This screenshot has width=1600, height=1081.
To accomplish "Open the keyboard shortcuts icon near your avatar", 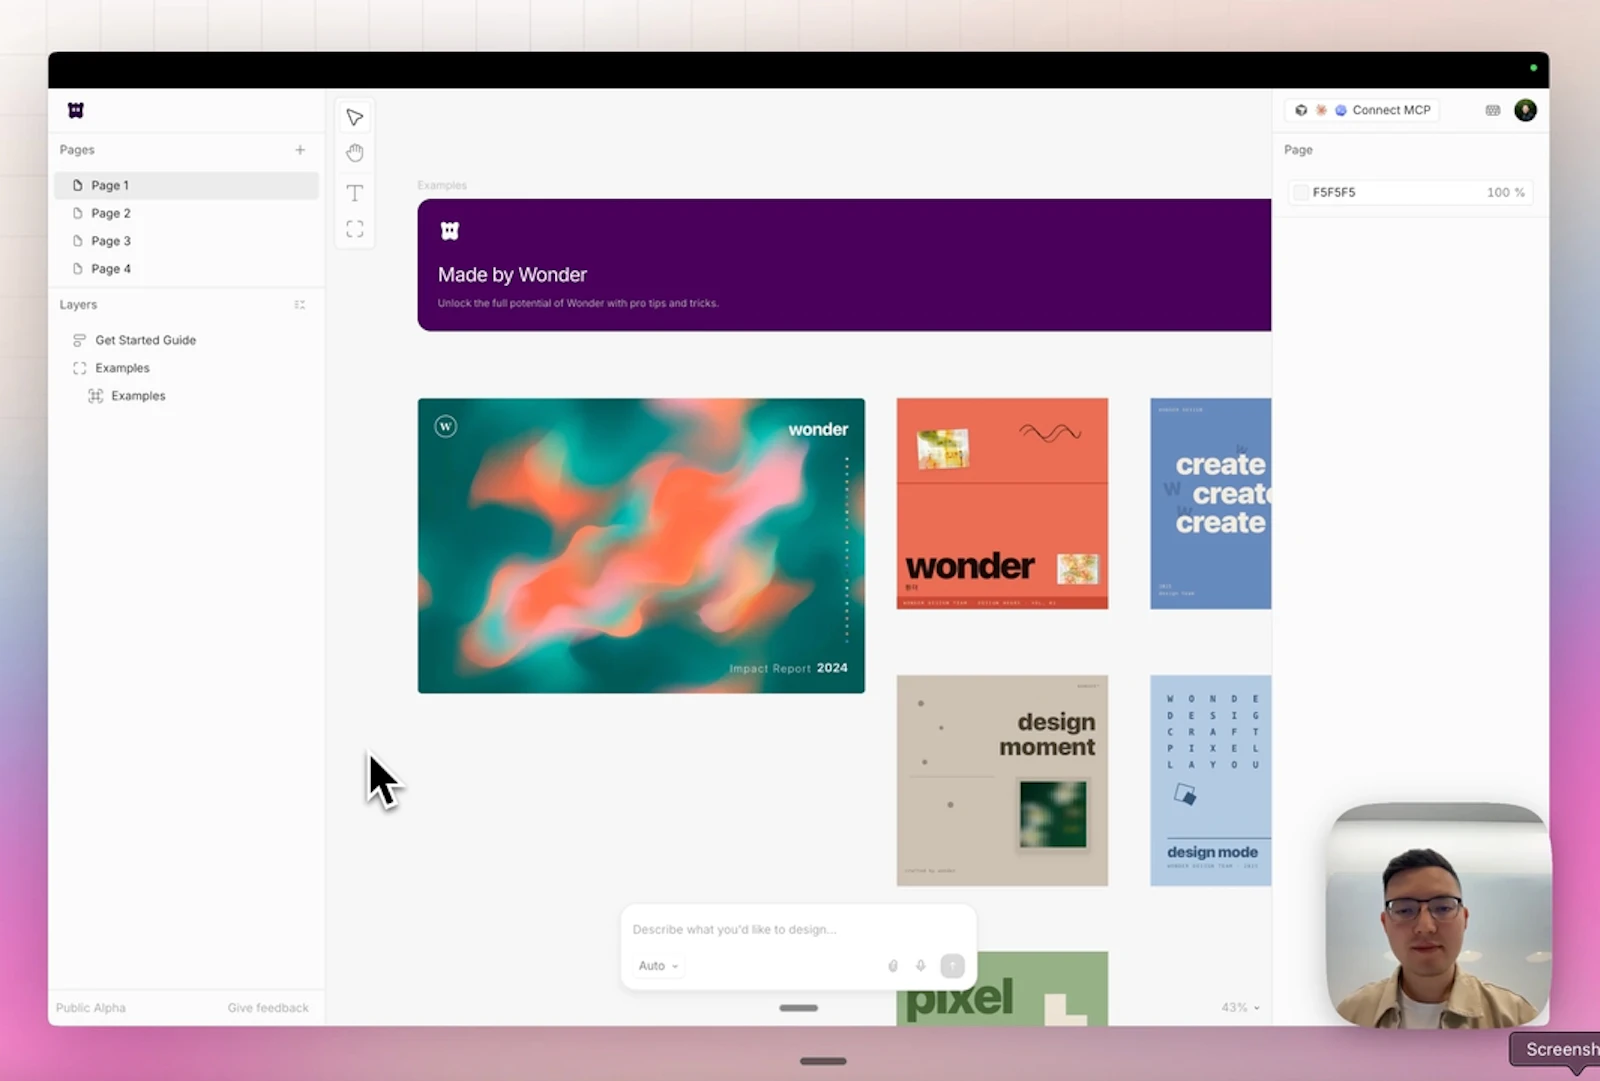I will click(x=1492, y=110).
